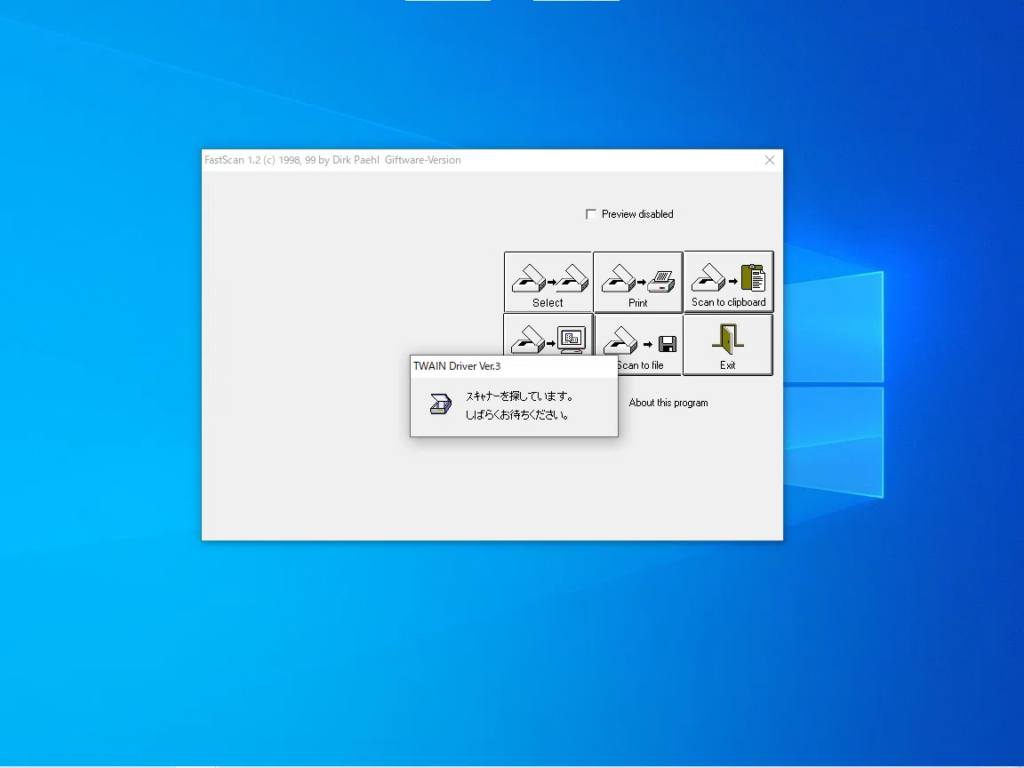Click the "Exit" text label

pos(728,366)
